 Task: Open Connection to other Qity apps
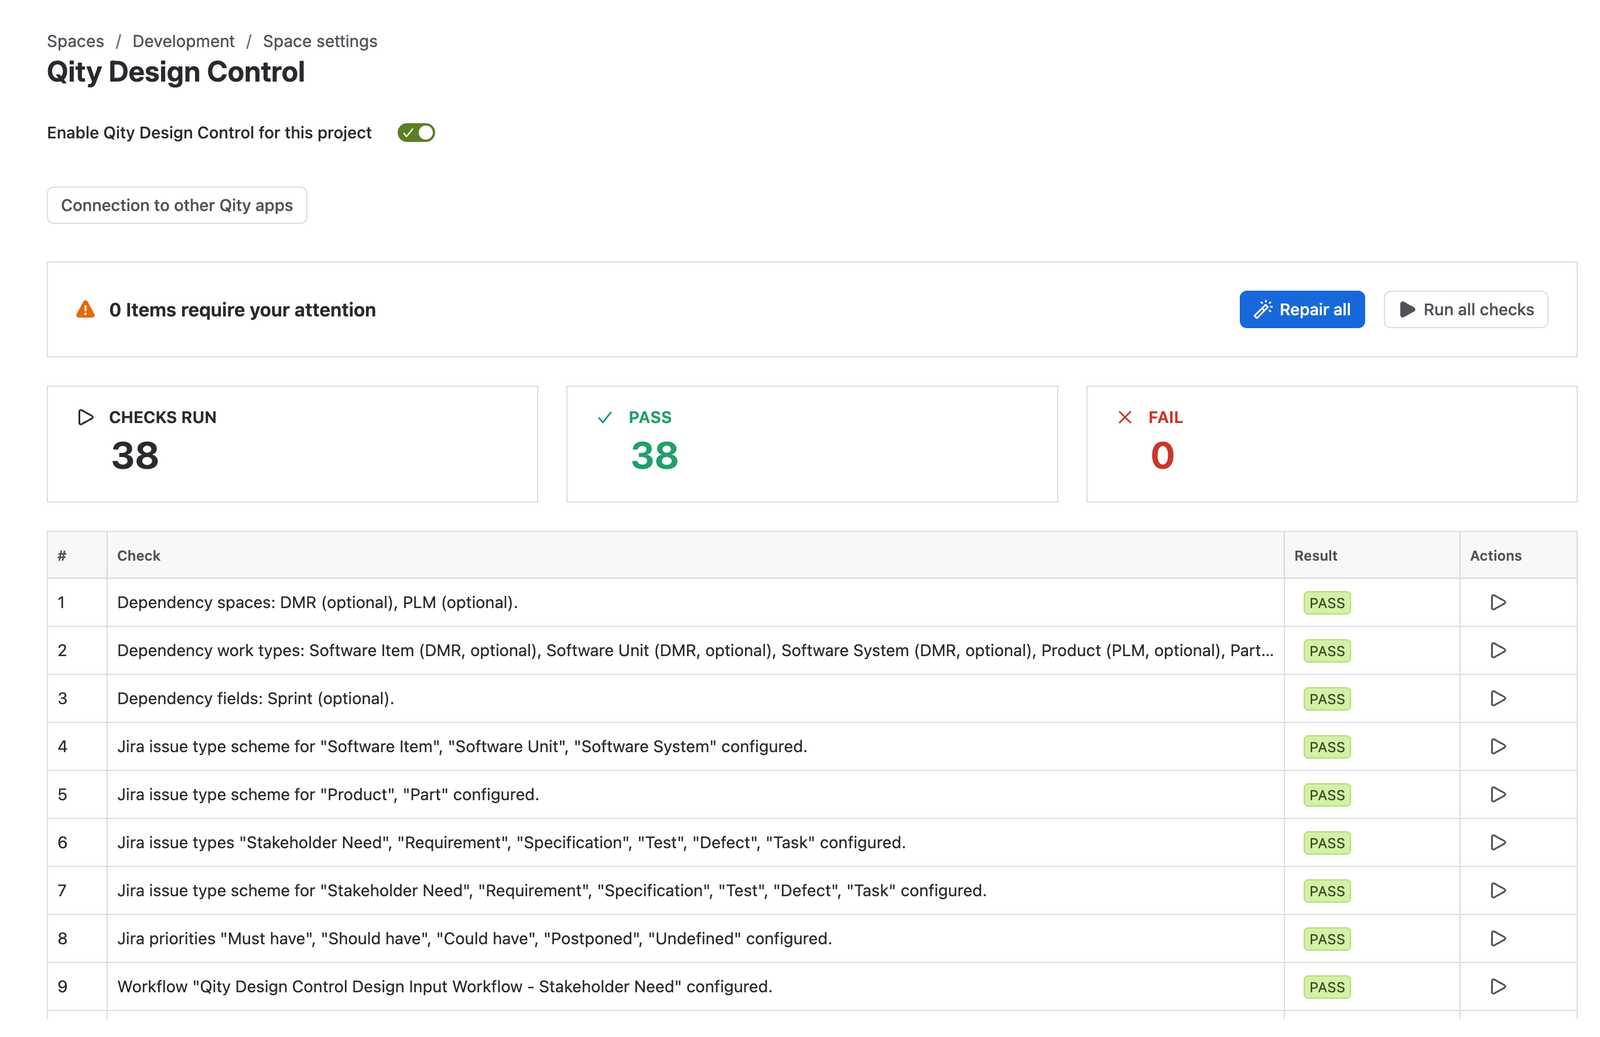click(177, 205)
